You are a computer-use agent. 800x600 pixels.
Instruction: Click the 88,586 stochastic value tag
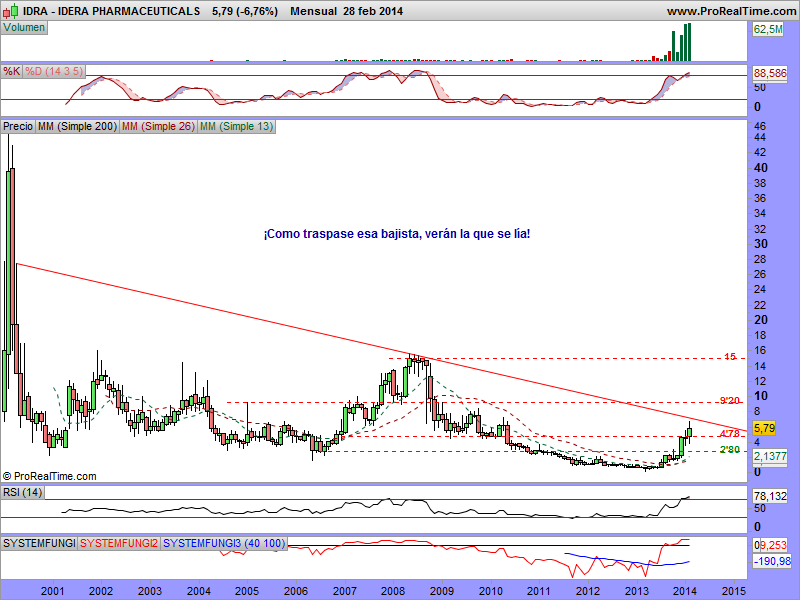(x=770, y=73)
